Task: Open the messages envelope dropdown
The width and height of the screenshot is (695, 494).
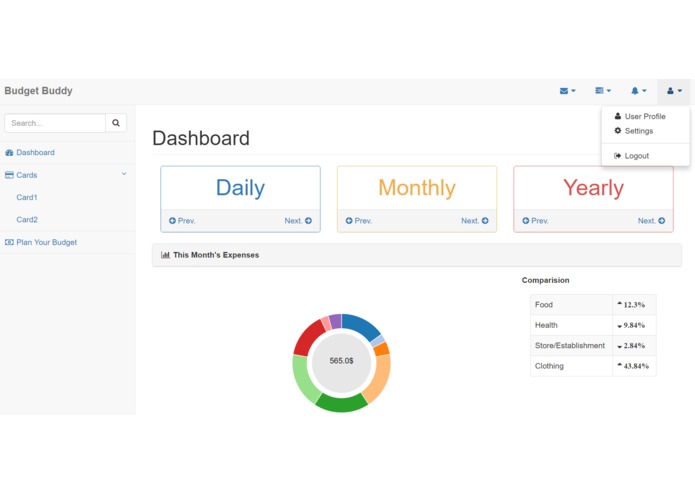Action: click(x=567, y=91)
